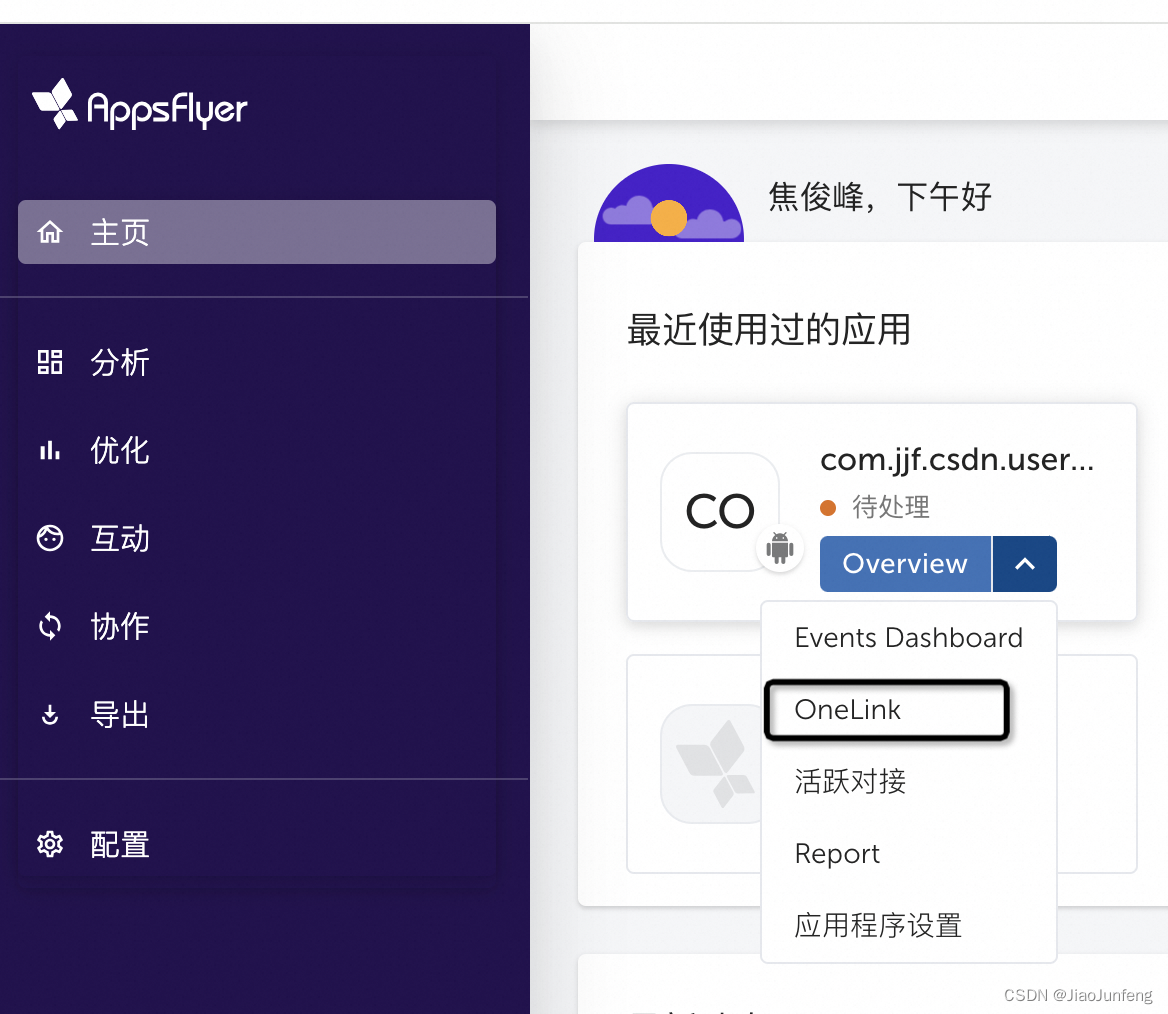Screen dimensions: 1168x1014
Task: Click the AppsFlyer logo
Action: [x=139, y=107]
